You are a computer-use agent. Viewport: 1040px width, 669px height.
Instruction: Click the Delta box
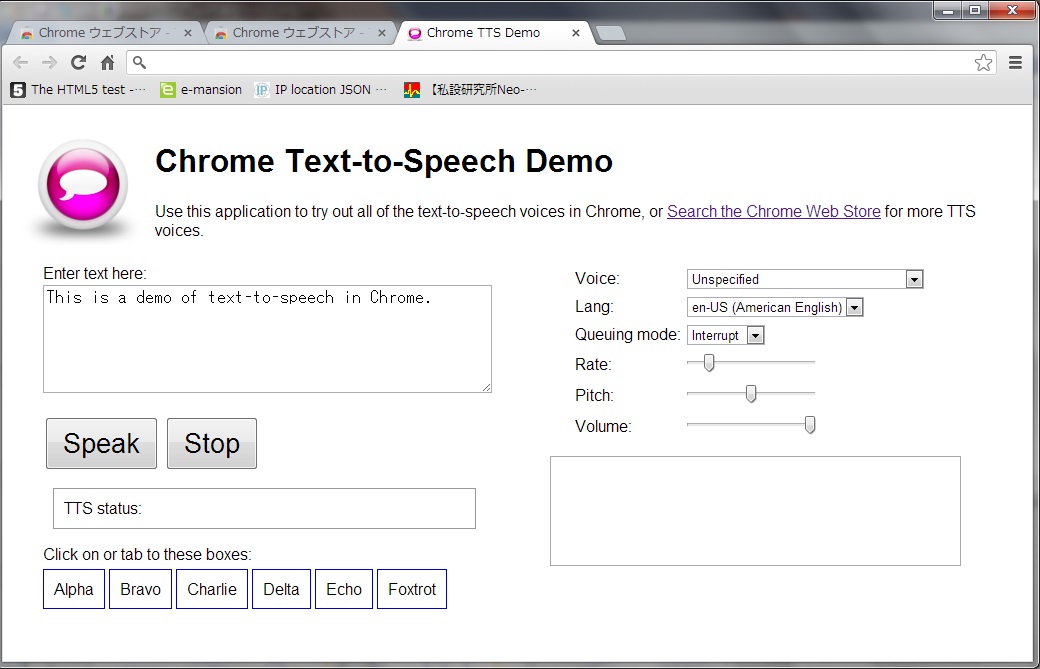click(281, 589)
